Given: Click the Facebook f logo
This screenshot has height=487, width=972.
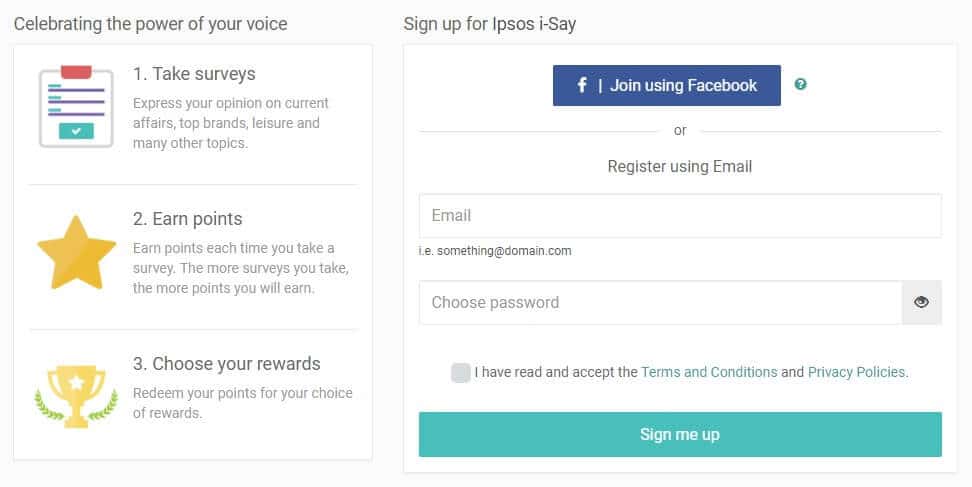Looking at the screenshot, I should click(581, 85).
